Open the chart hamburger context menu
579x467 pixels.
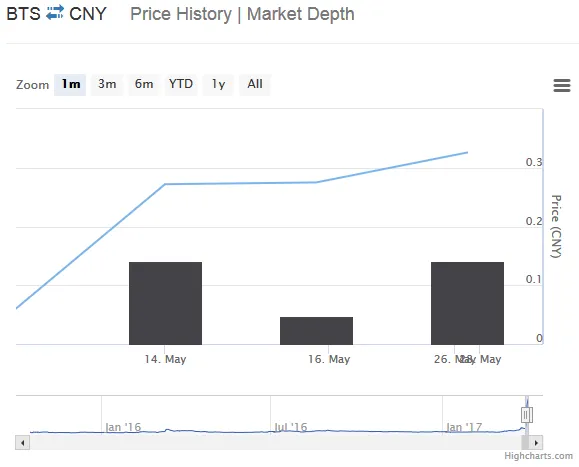(562, 85)
